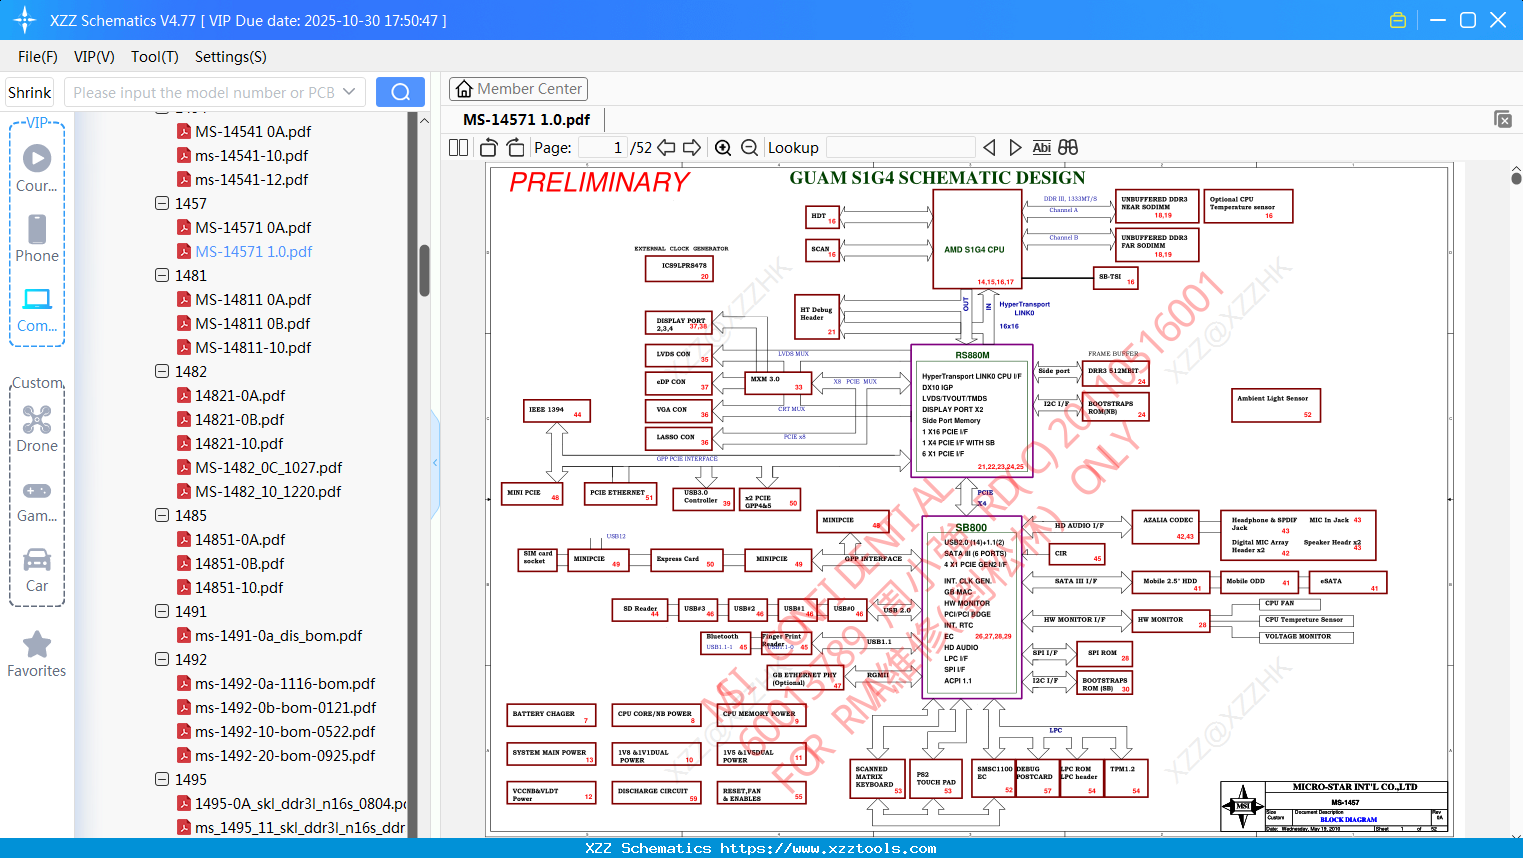Click the page number input box
The width and height of the screenshot is (1523, 858).
click(602, 147)
